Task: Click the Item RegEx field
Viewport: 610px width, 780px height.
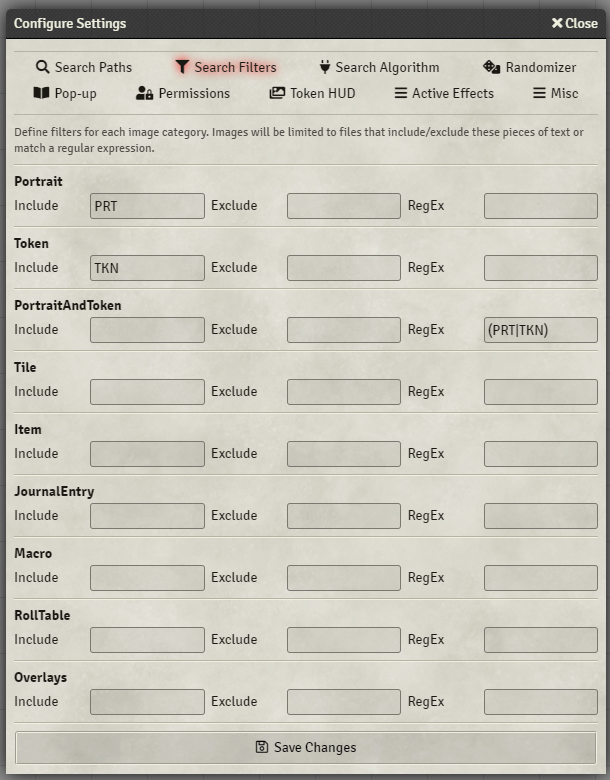Action: (x=541, y=454)
